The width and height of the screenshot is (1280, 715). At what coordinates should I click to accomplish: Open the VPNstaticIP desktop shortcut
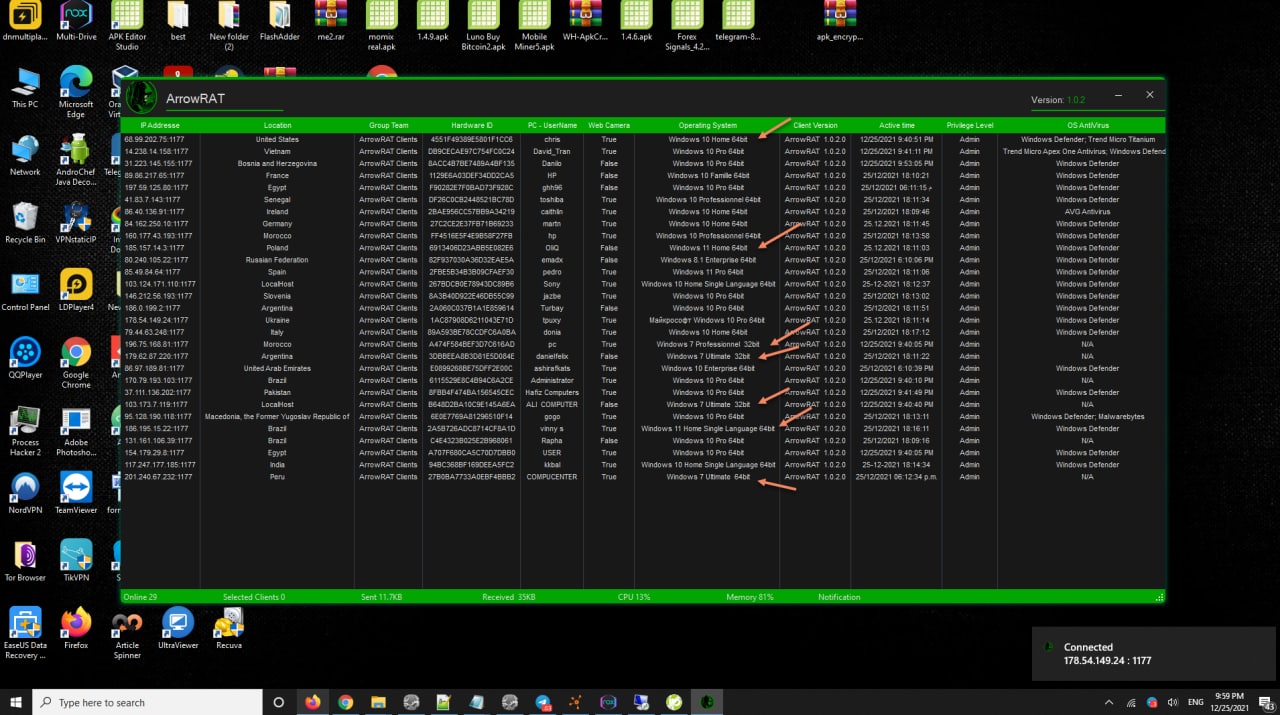[76, 224]
